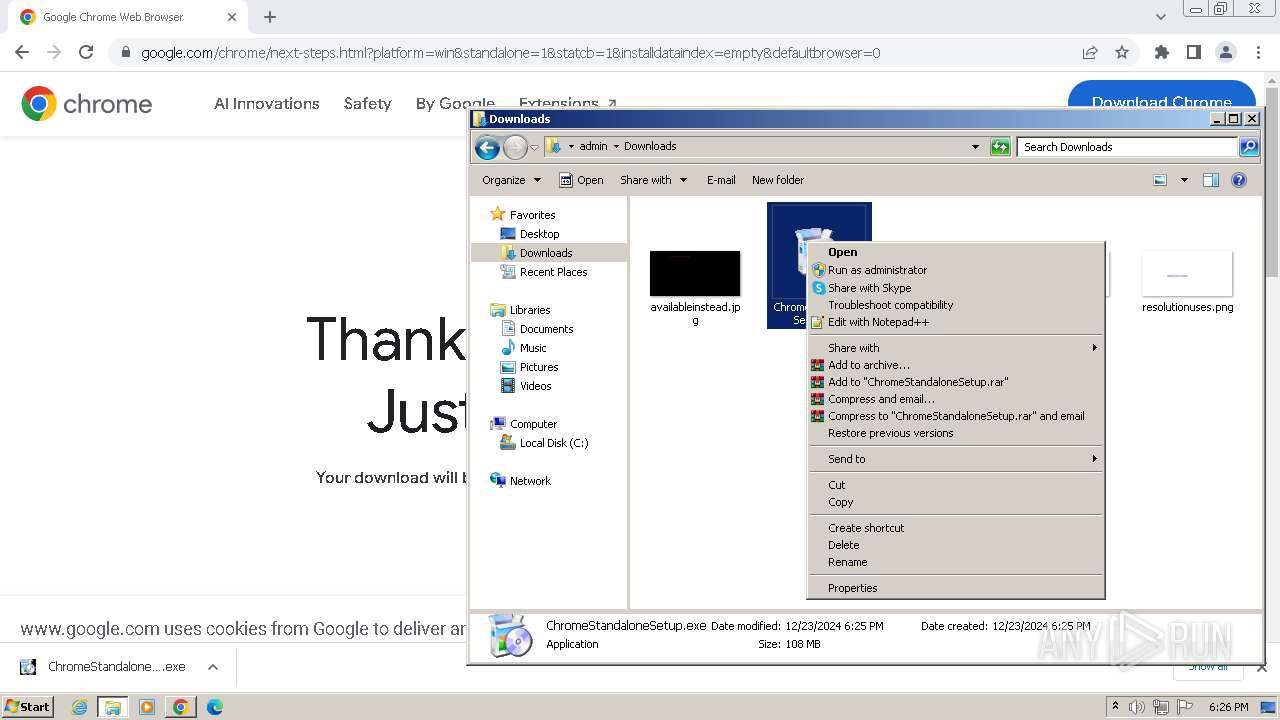
Task: Open Chrome extensions puzzle icon
Action: pos(1162,53)
